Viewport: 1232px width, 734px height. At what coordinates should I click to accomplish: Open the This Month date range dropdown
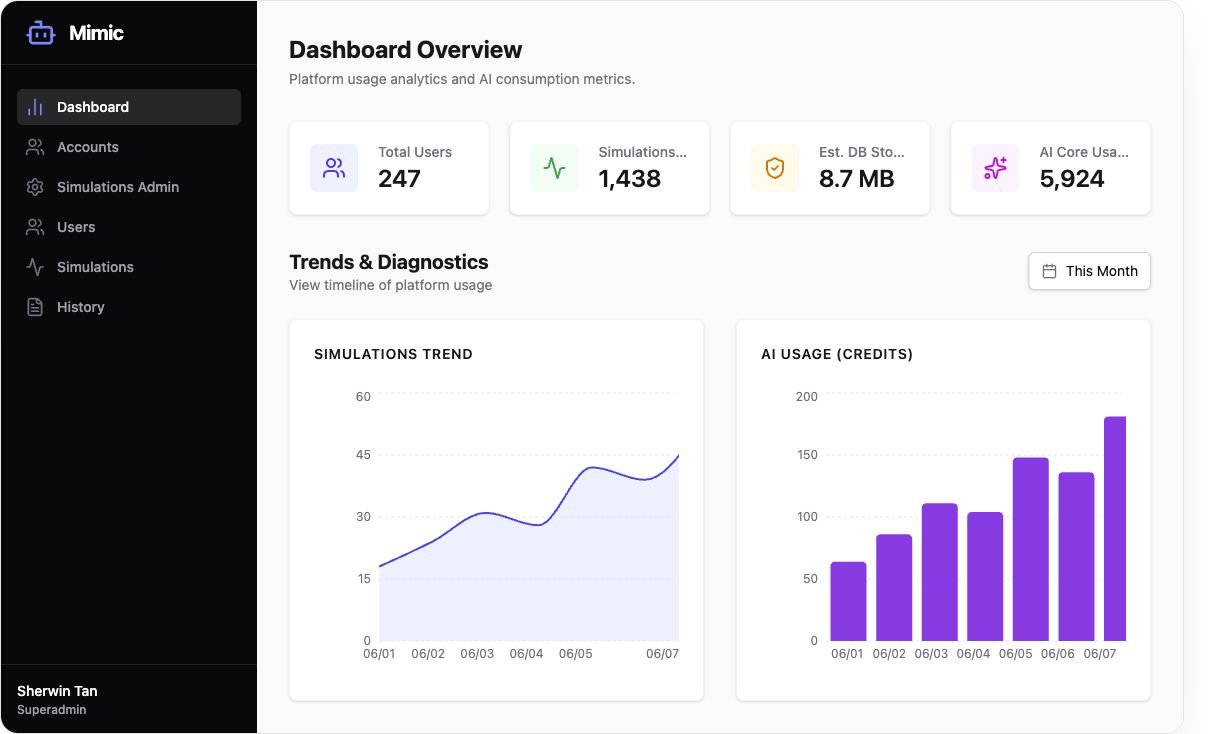(x=1089, y=271)
